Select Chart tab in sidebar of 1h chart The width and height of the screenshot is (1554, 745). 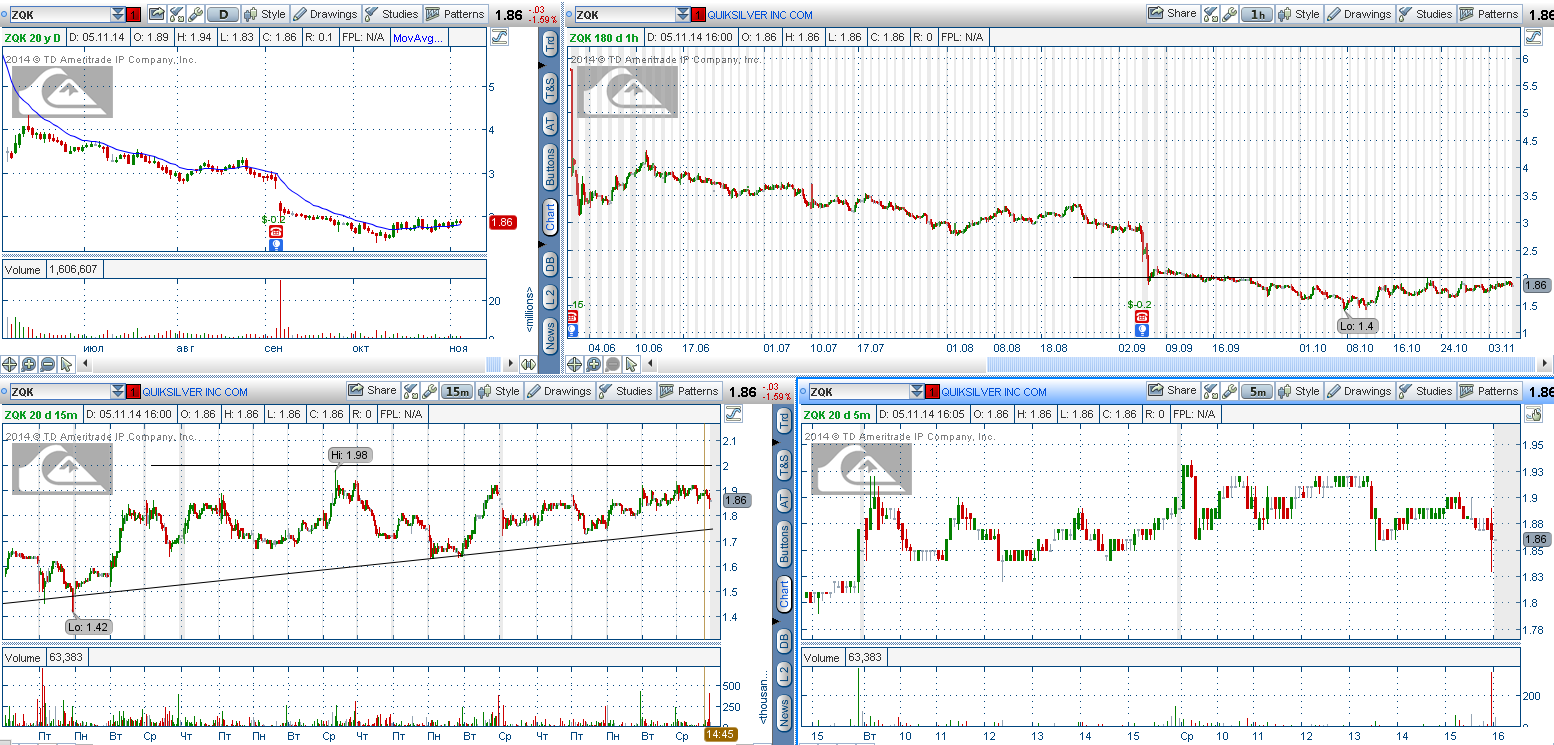550,216
